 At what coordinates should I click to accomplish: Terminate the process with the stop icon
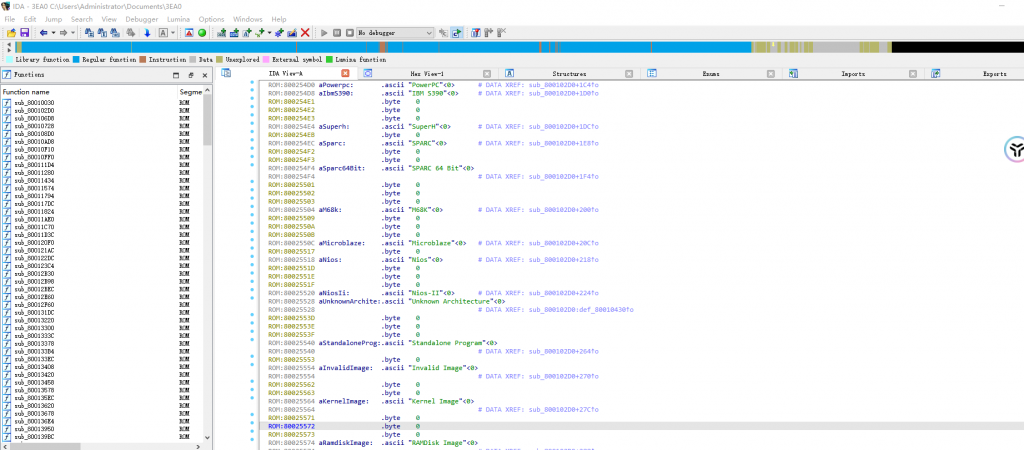[x=348, y=33]
